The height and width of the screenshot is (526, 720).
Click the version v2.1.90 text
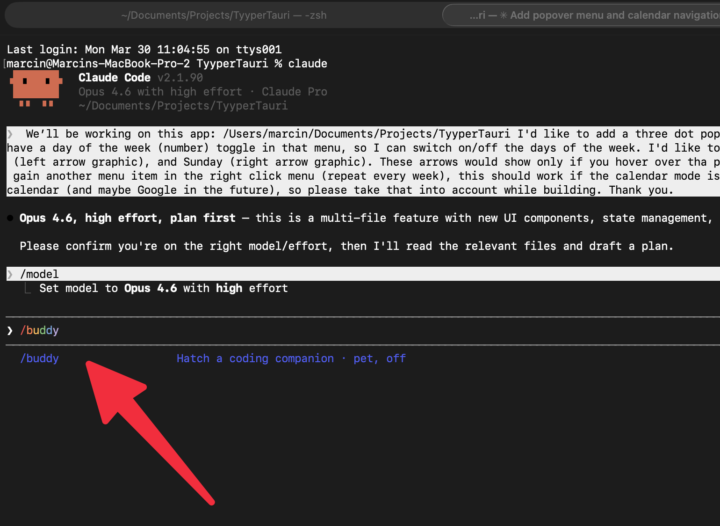tap(180, 78)
